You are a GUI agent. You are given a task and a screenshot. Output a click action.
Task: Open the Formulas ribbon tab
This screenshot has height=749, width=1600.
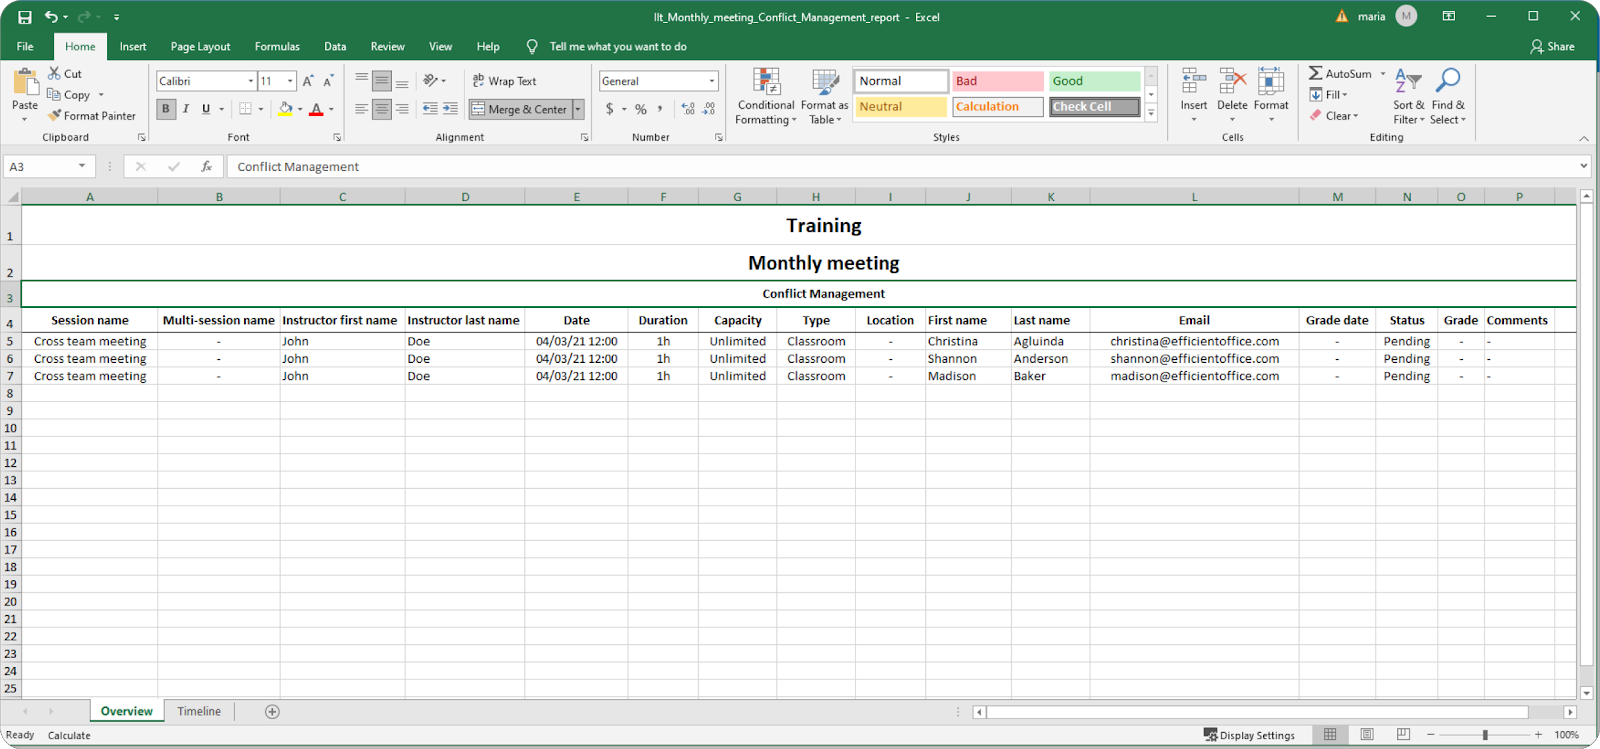pos(277,46)
